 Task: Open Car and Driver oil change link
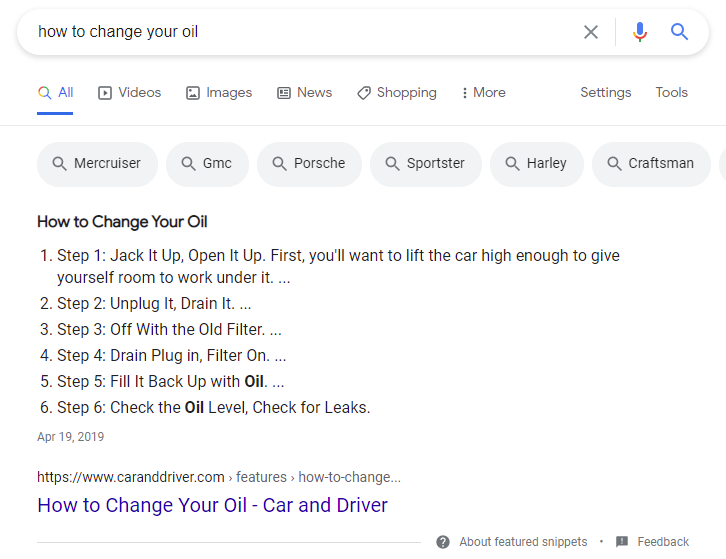[212, 505]
